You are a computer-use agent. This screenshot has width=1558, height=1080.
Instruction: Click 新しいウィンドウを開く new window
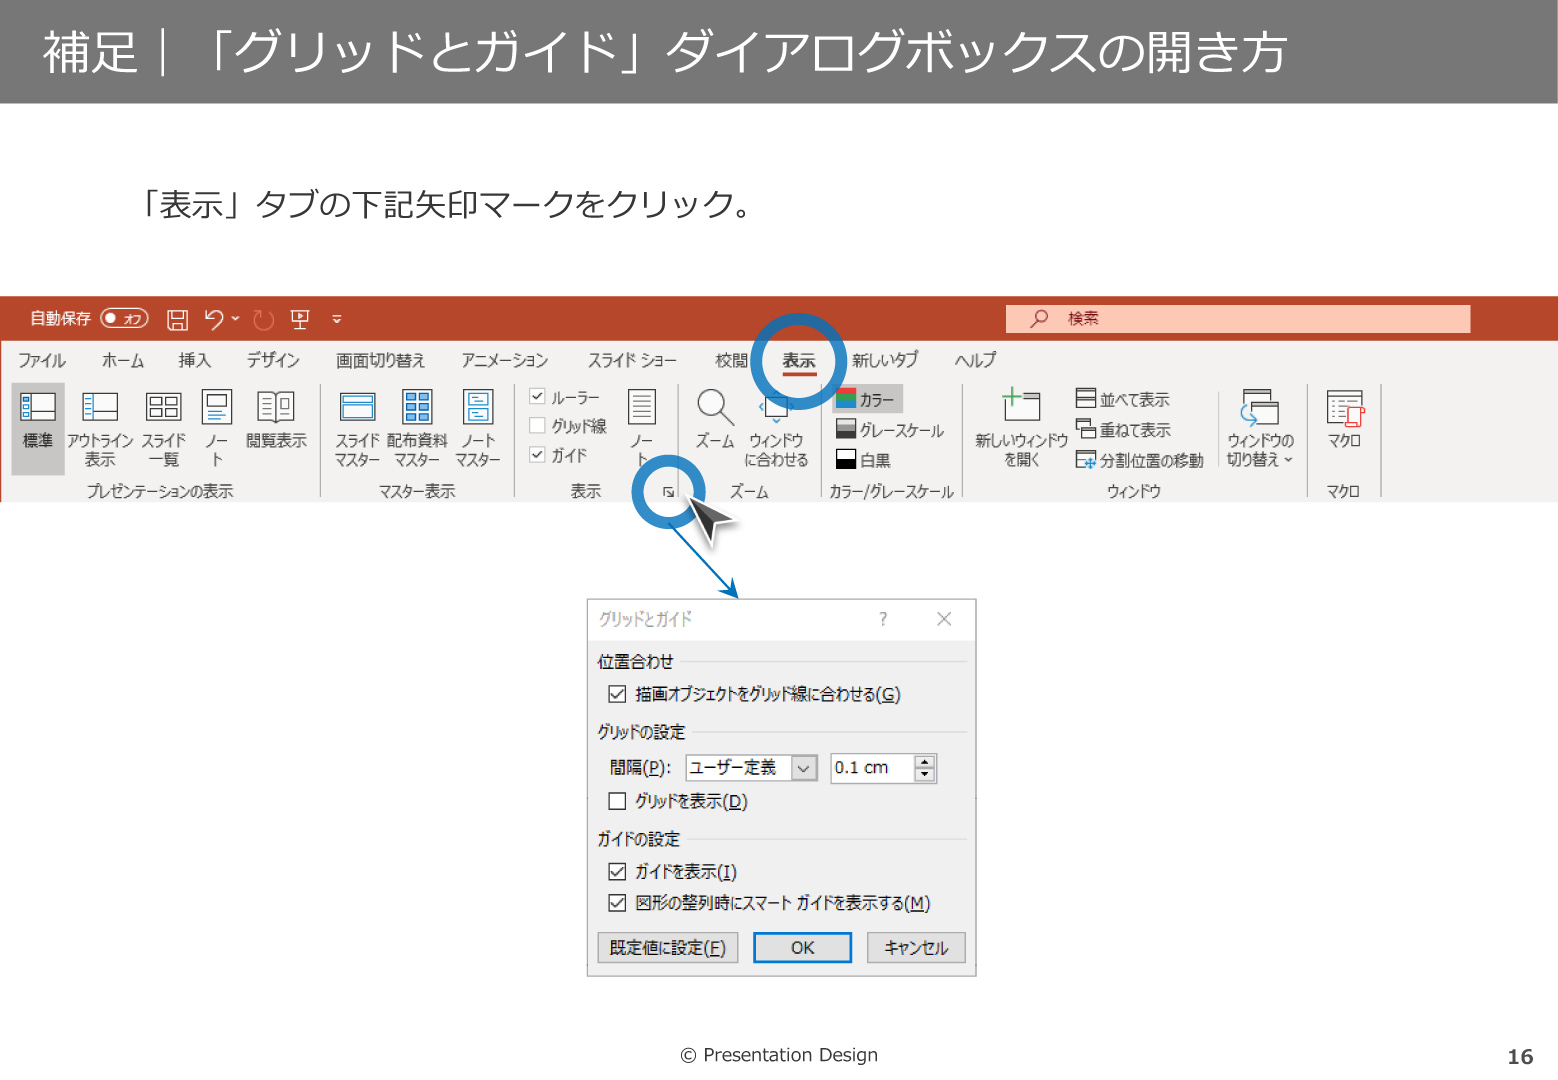tap(1021, 428)
